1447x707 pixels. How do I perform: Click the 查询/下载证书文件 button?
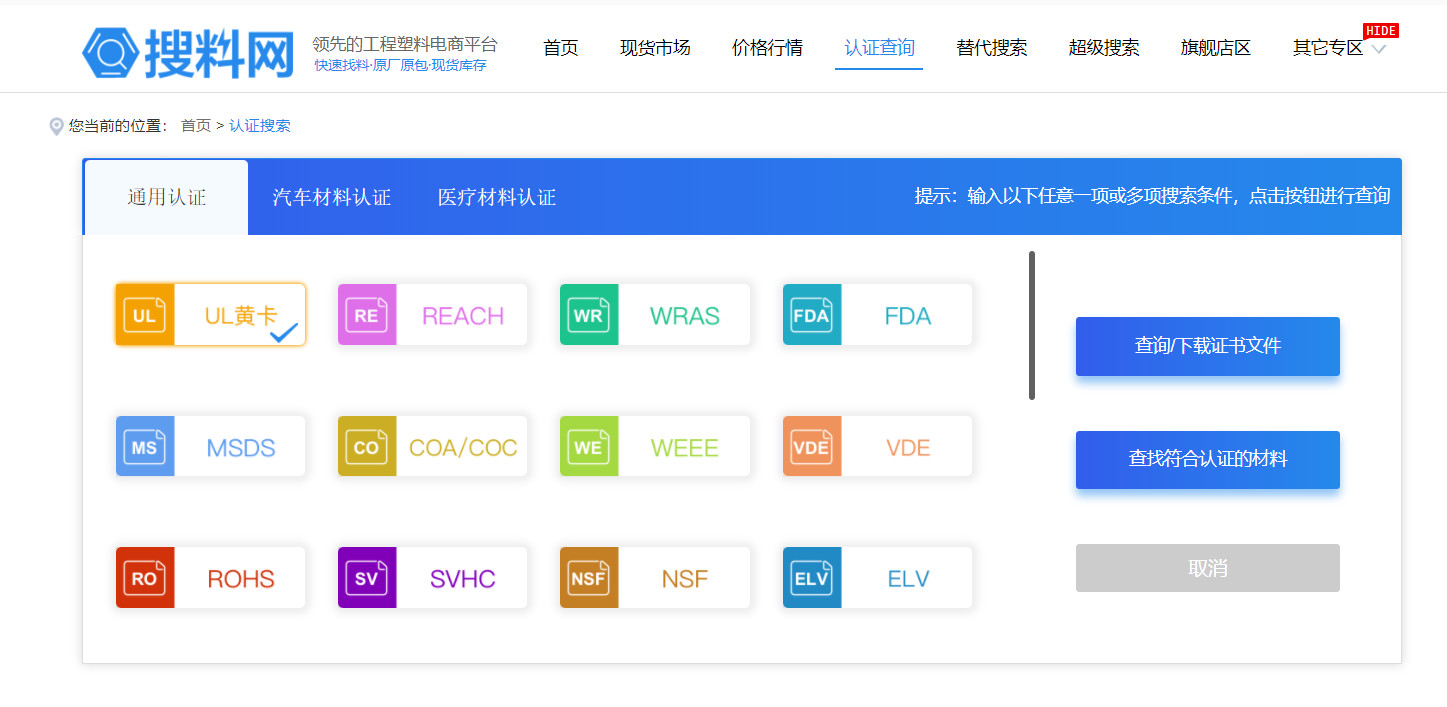(x=1207, y=346)
